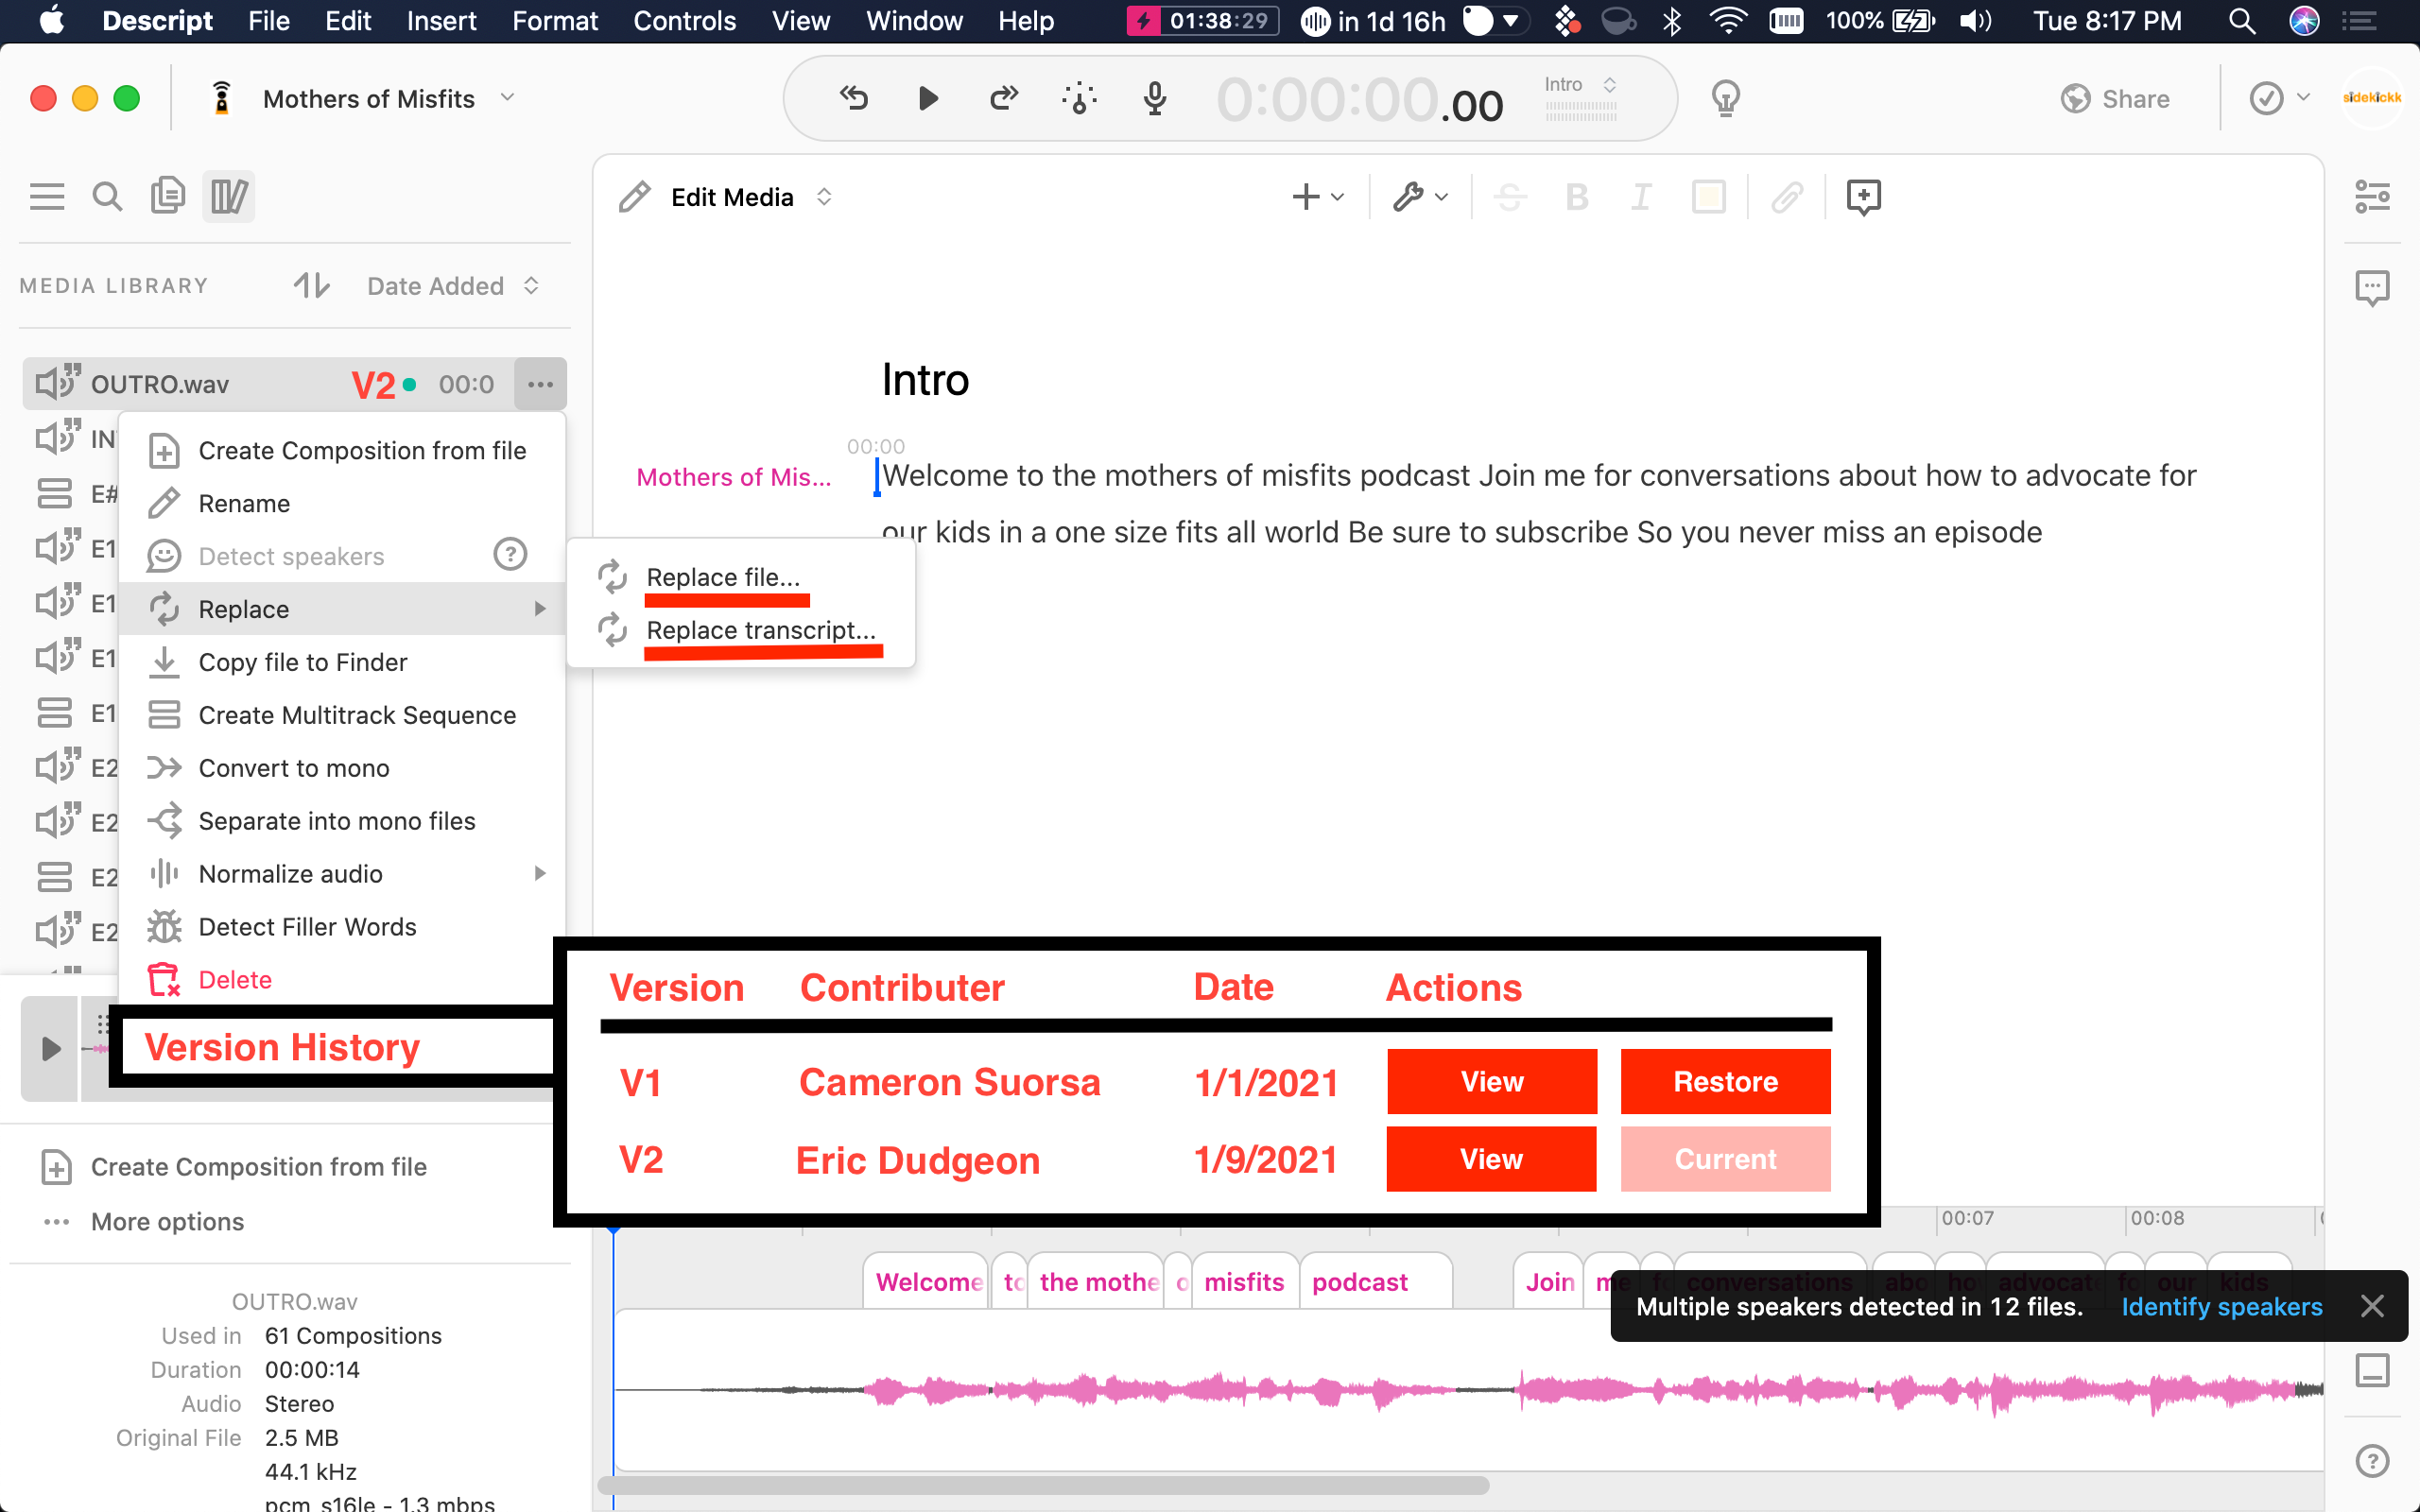The image size is (2420, 1512).
Task: Click the link attachment icon
Action: 1787,197
